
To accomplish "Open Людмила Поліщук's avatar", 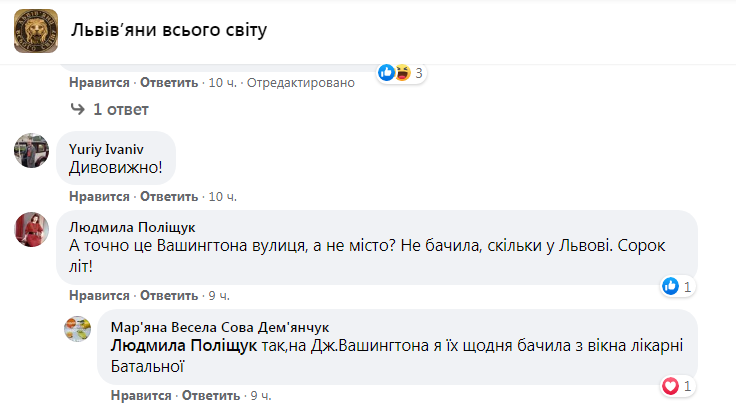I will (x=32, y=229).
